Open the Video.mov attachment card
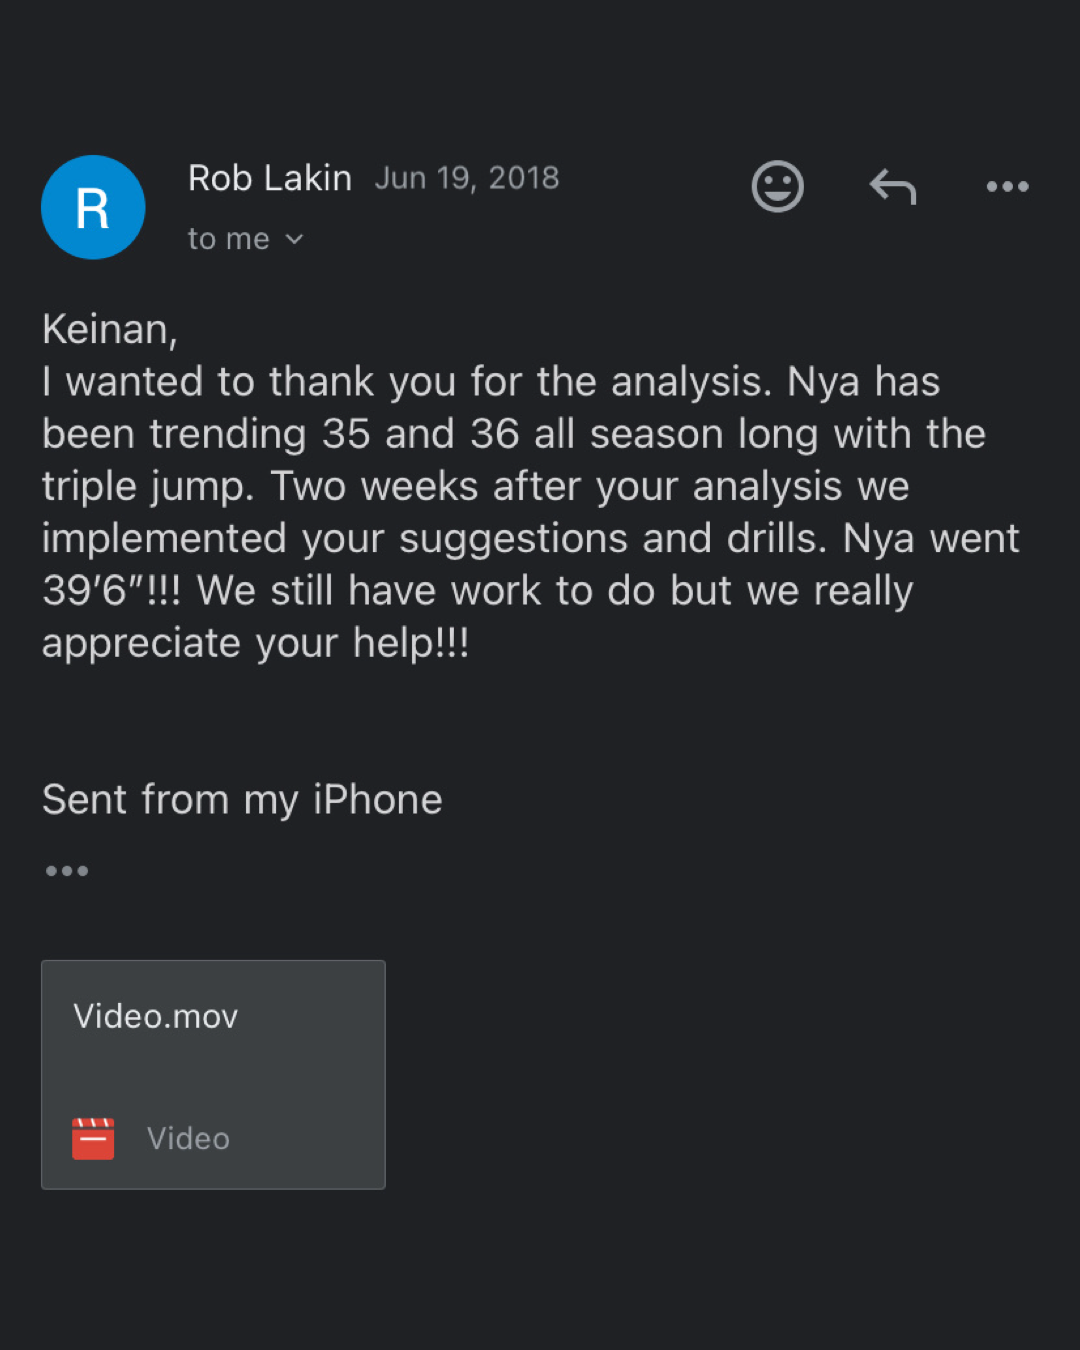Image resolution: width=1080 pixels, height=1350 pixels. point(213,1074)
